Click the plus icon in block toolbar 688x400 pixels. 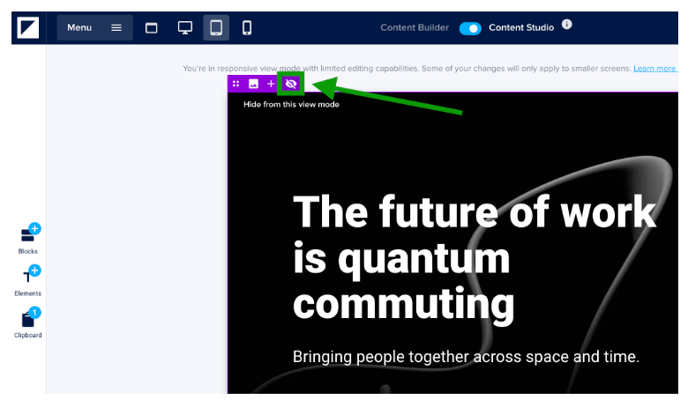[x=270, y=84]
